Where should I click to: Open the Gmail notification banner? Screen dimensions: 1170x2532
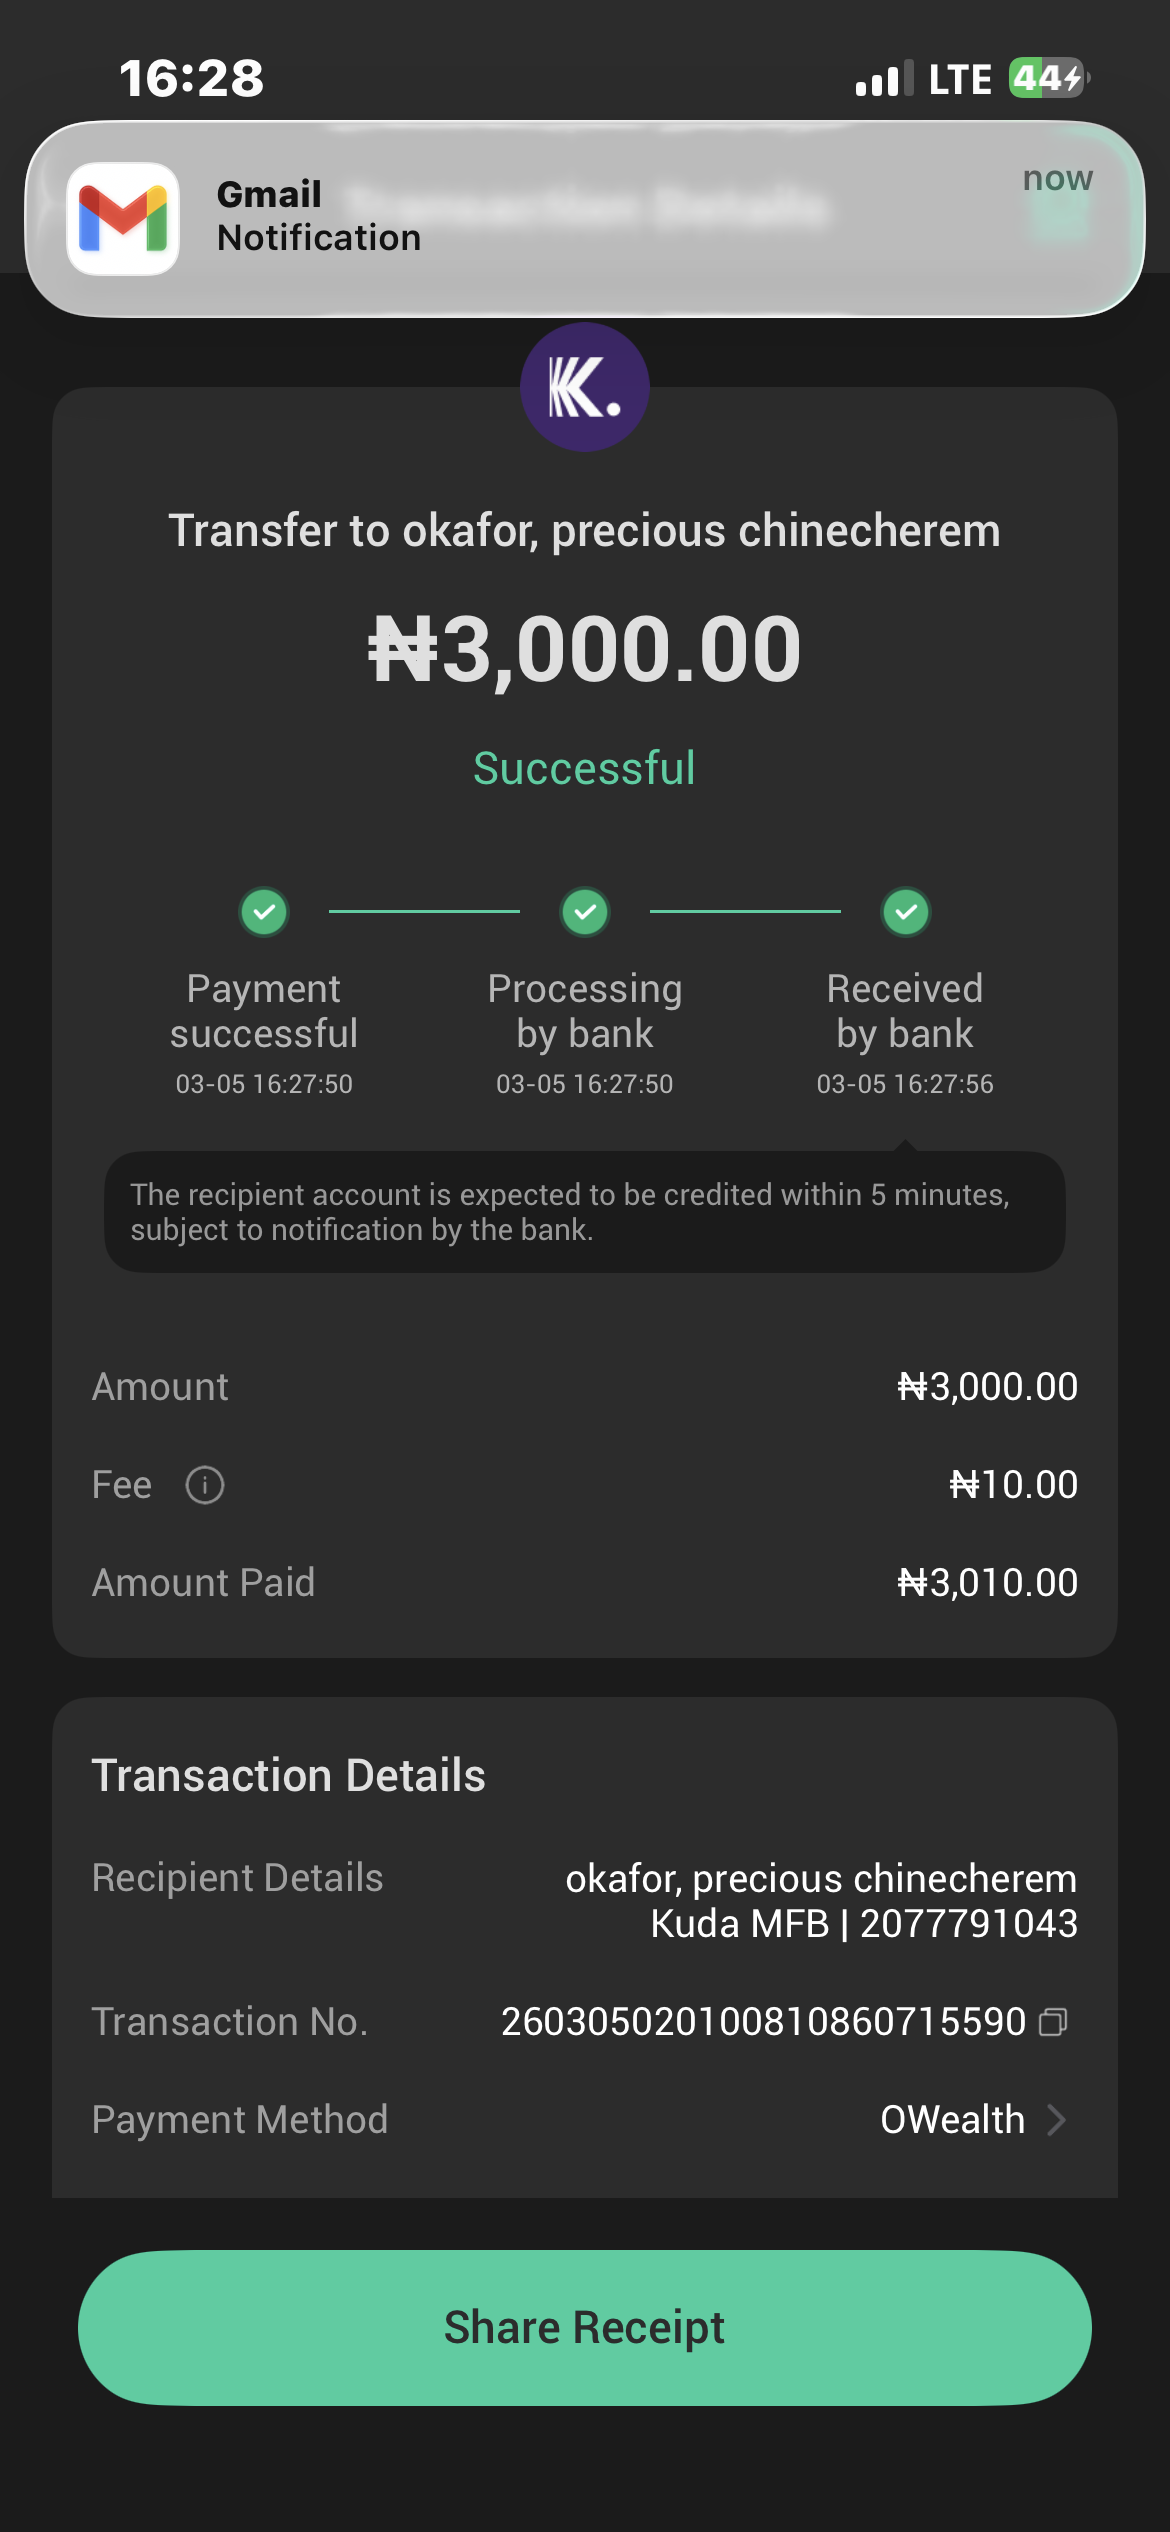point(585,219)
